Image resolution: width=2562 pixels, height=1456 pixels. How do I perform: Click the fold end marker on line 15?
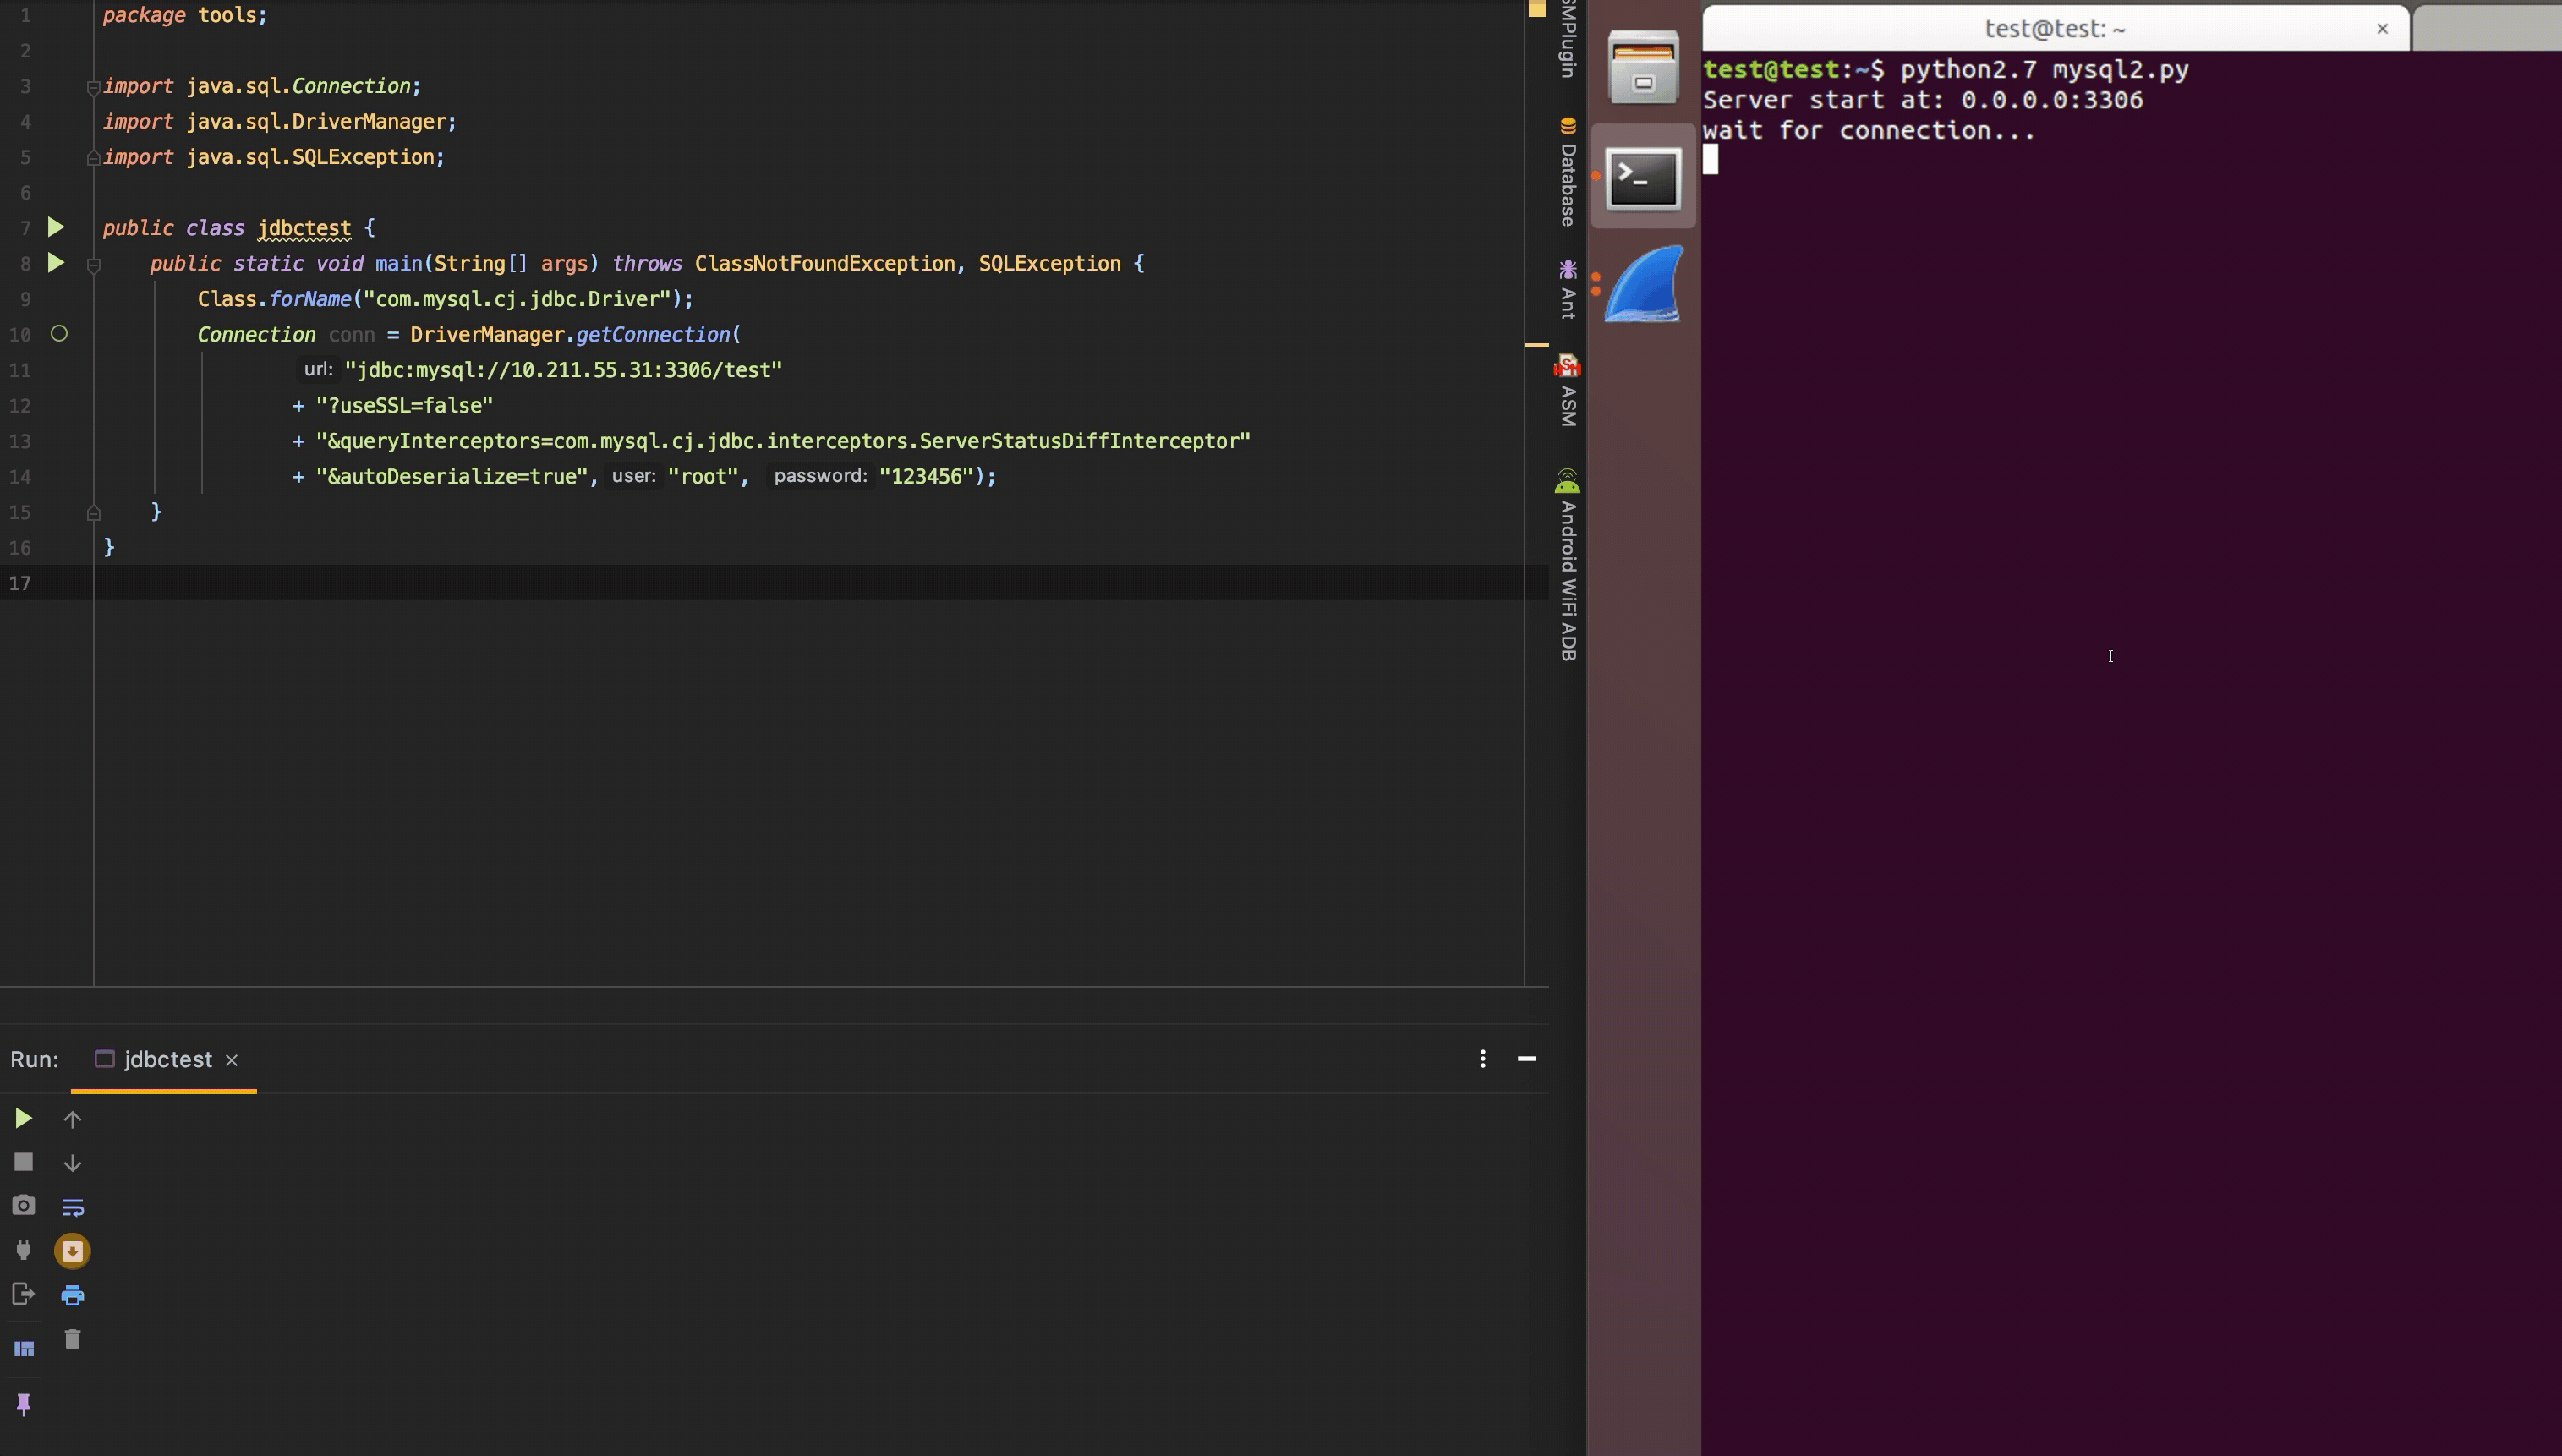pos(93,513)
